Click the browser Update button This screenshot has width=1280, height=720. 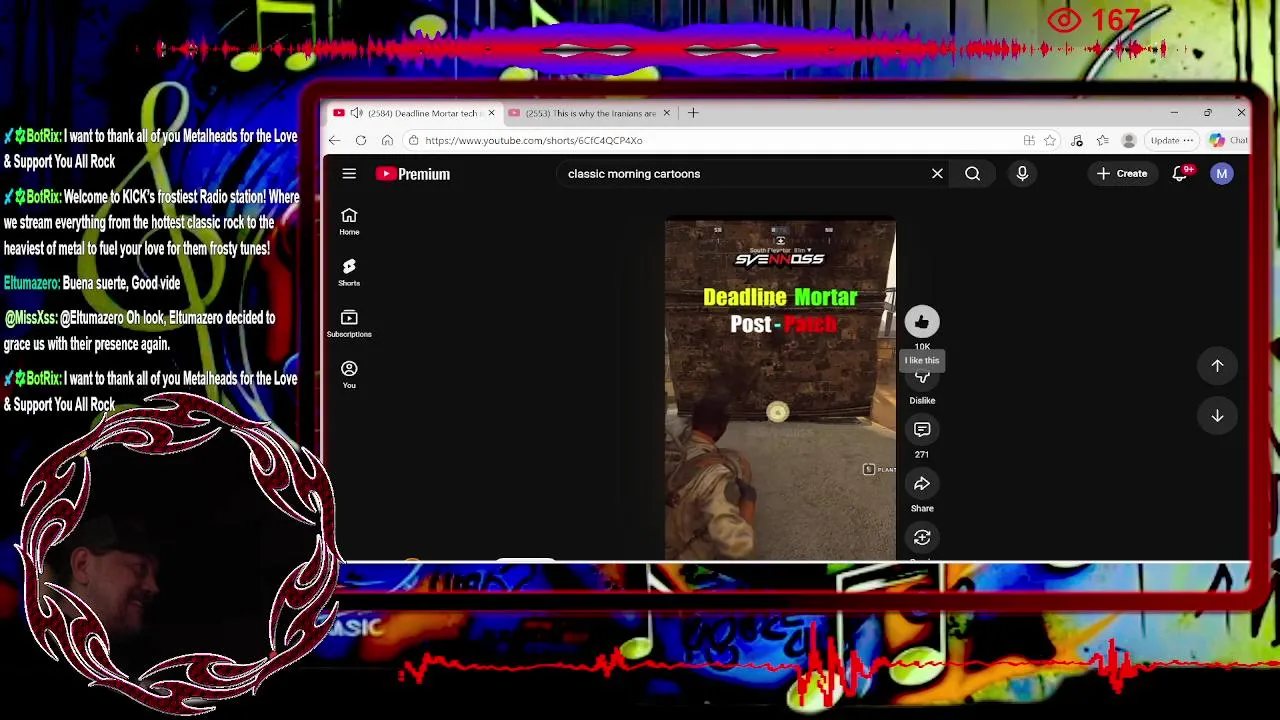(x=1170, y=141)
